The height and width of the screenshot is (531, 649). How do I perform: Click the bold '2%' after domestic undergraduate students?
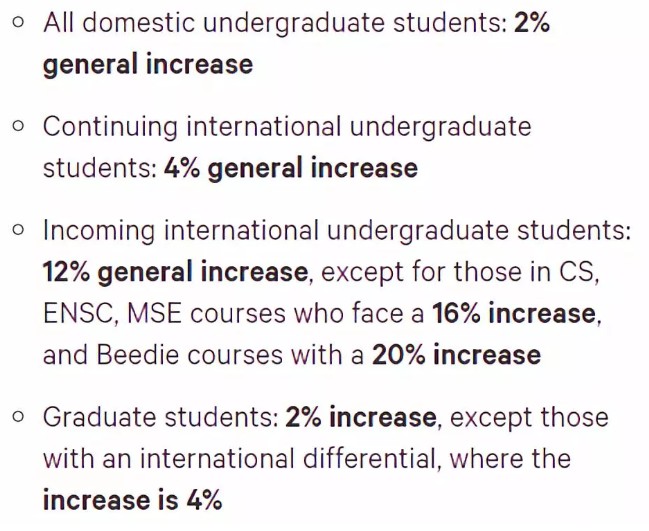tap(532, 22)
